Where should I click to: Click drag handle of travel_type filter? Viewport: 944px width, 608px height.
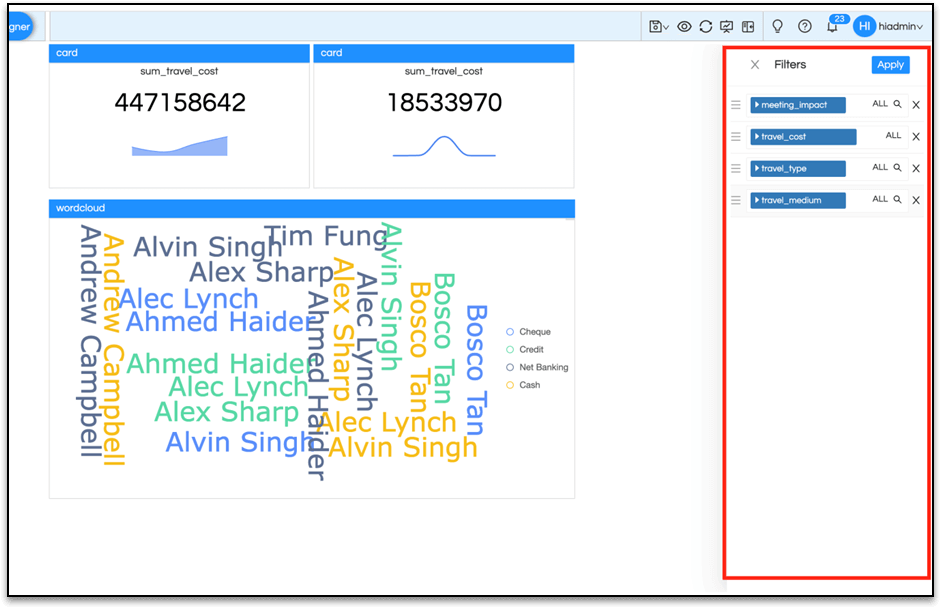click(x=736, y=169)
